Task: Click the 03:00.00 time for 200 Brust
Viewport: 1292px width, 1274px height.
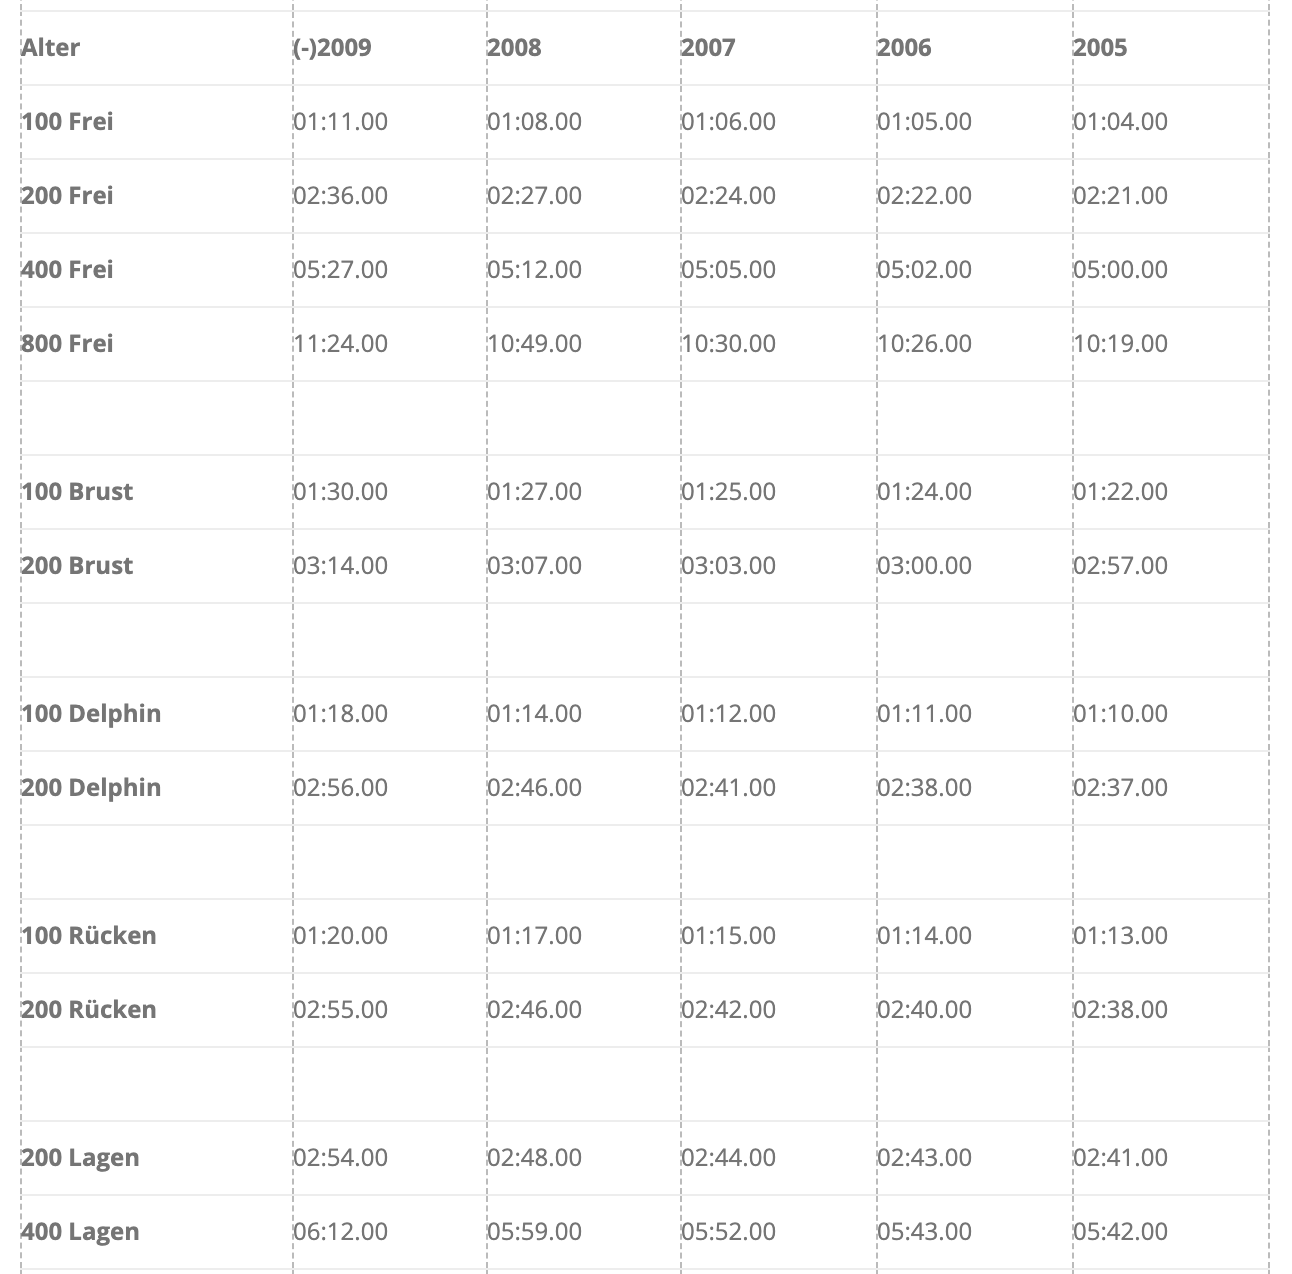Action: (x=924, y=566)
